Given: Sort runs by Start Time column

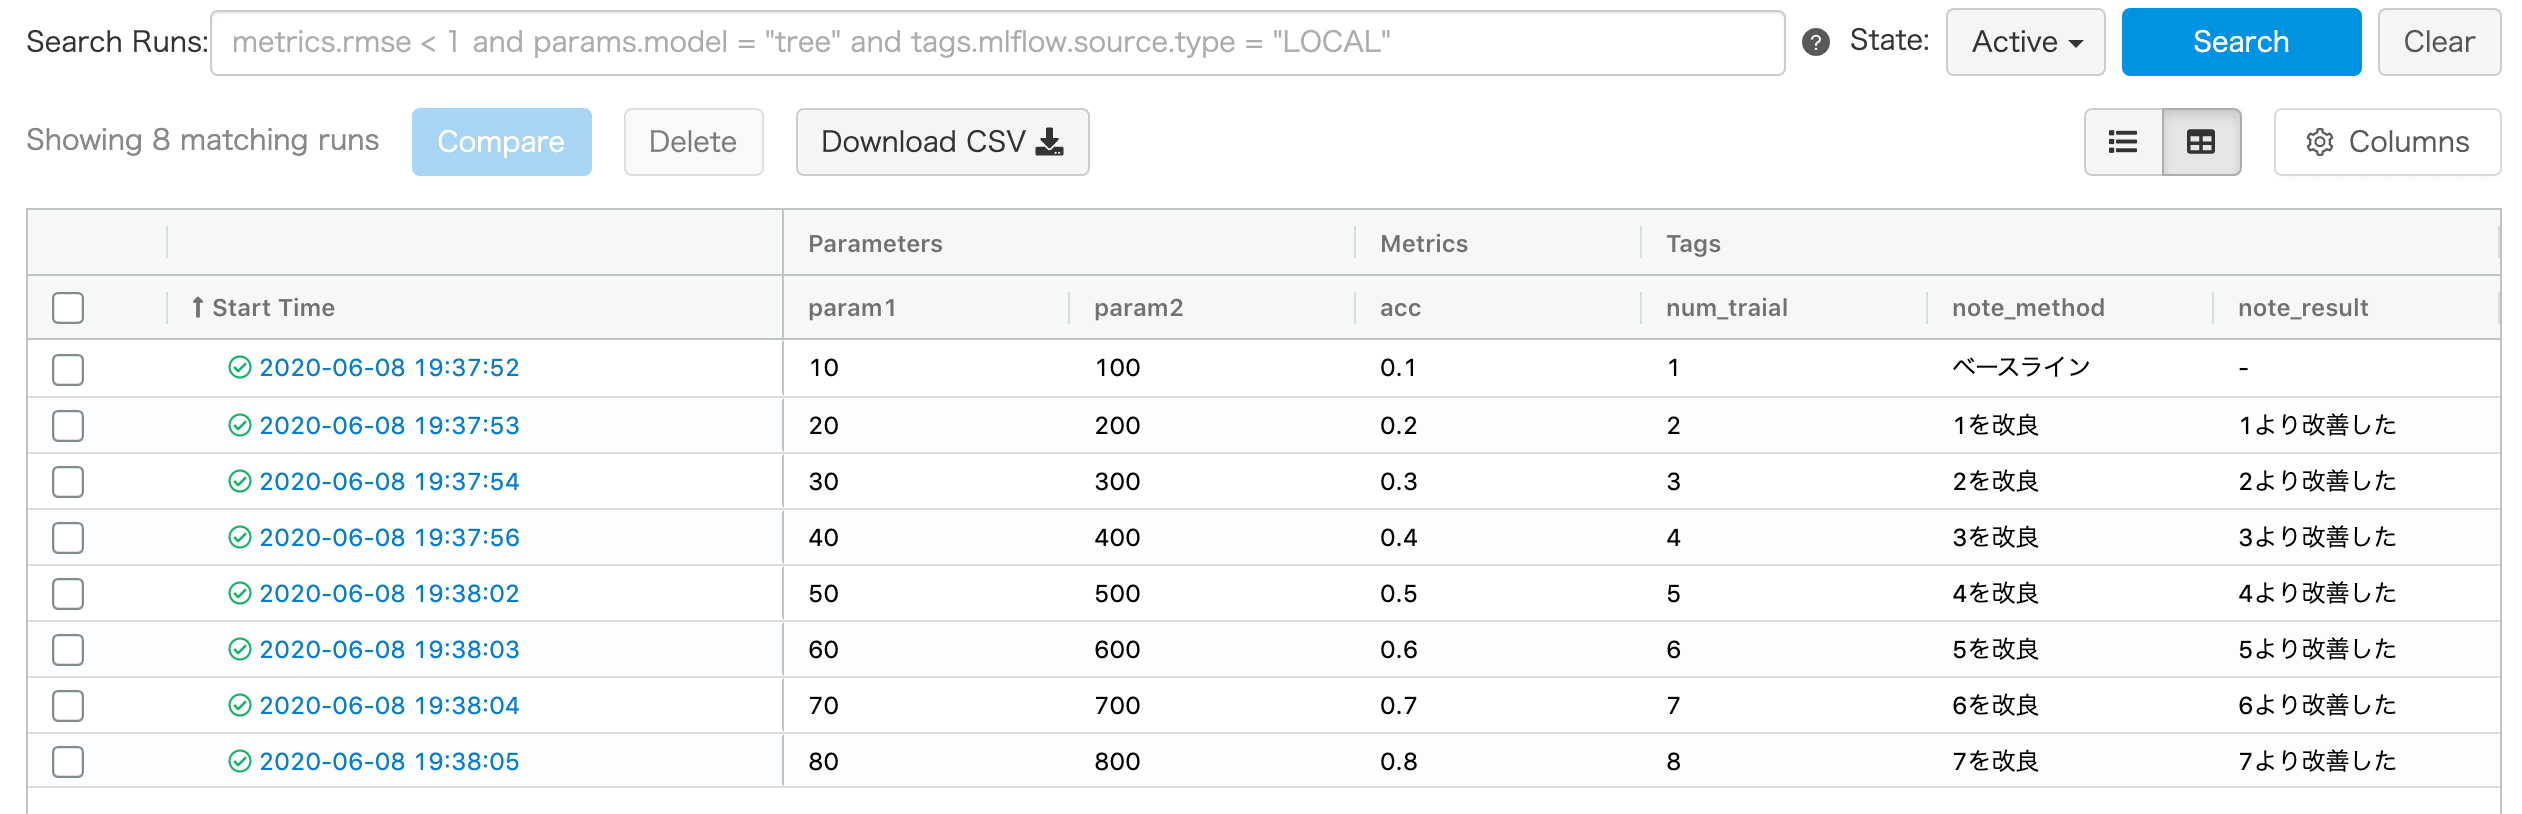Looking at the screenshot, I should point(263,308).
